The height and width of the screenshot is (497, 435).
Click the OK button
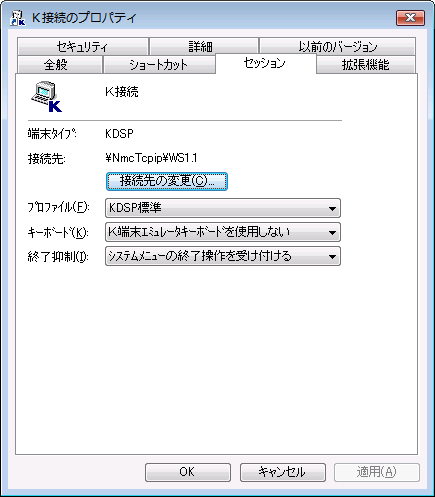pyautogui.click(x=188, y=472)
